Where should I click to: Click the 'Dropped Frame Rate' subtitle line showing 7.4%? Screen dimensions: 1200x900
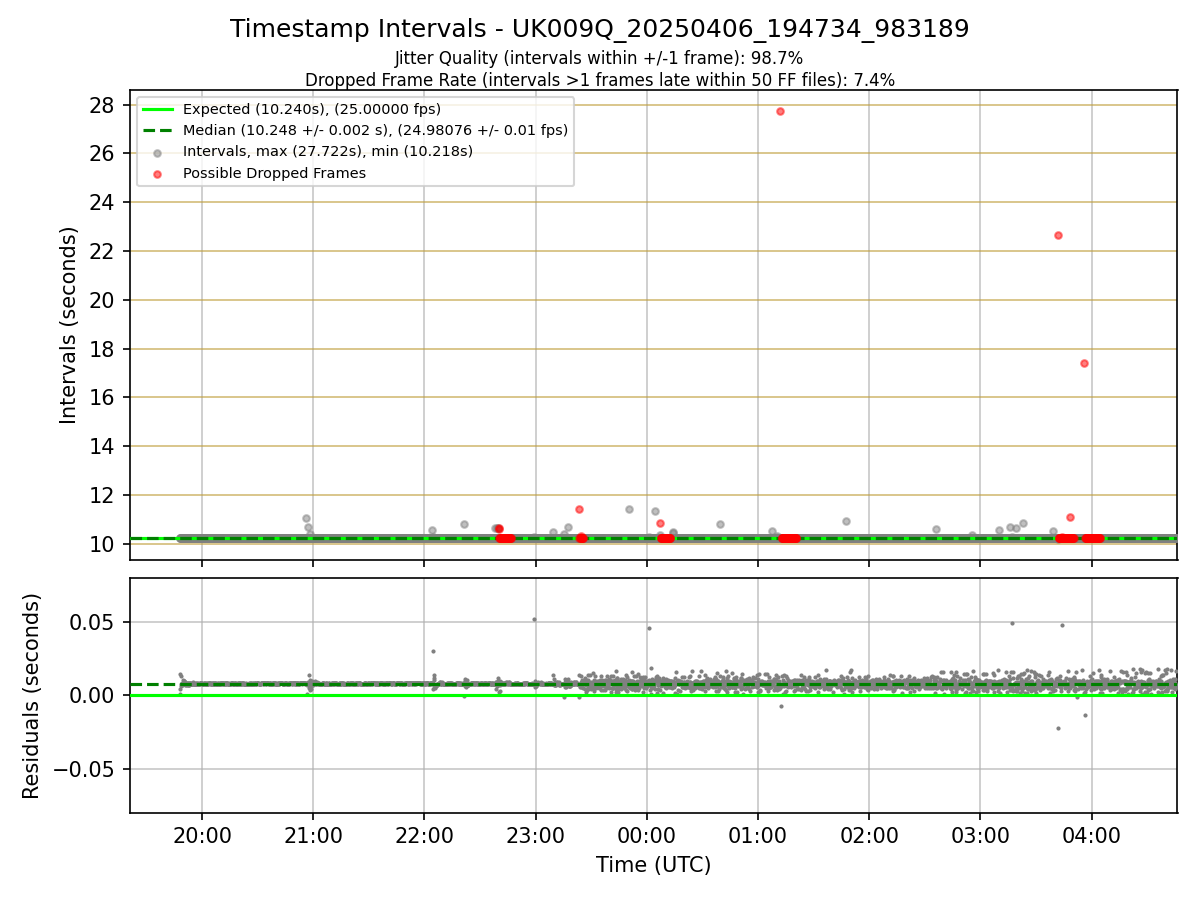[x=599, y=79]
